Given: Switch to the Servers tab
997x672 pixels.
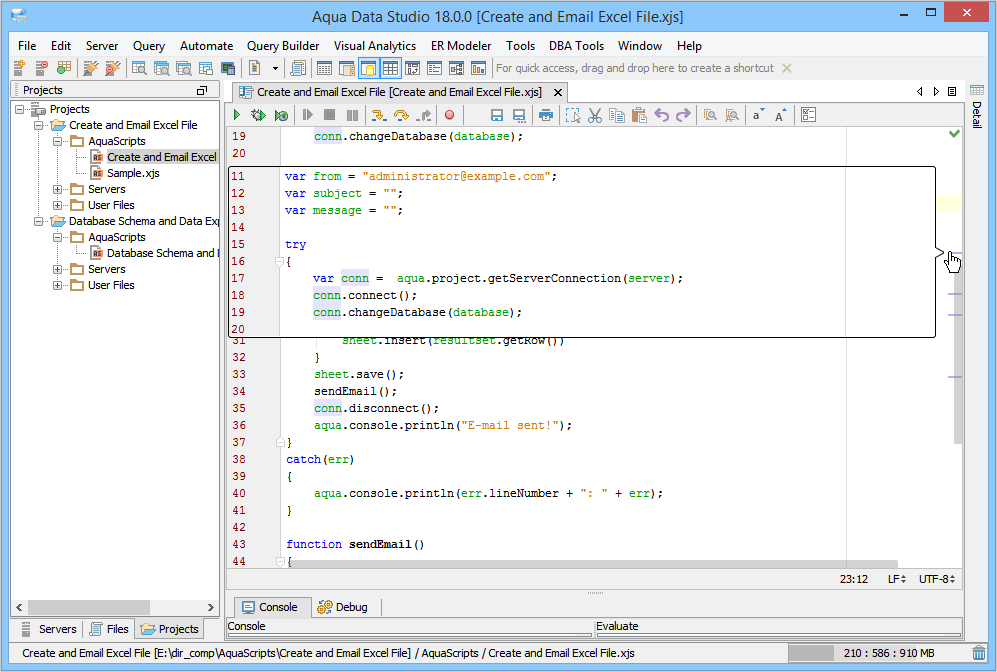Looking at the screenshot, I should [x=50, y=629].
